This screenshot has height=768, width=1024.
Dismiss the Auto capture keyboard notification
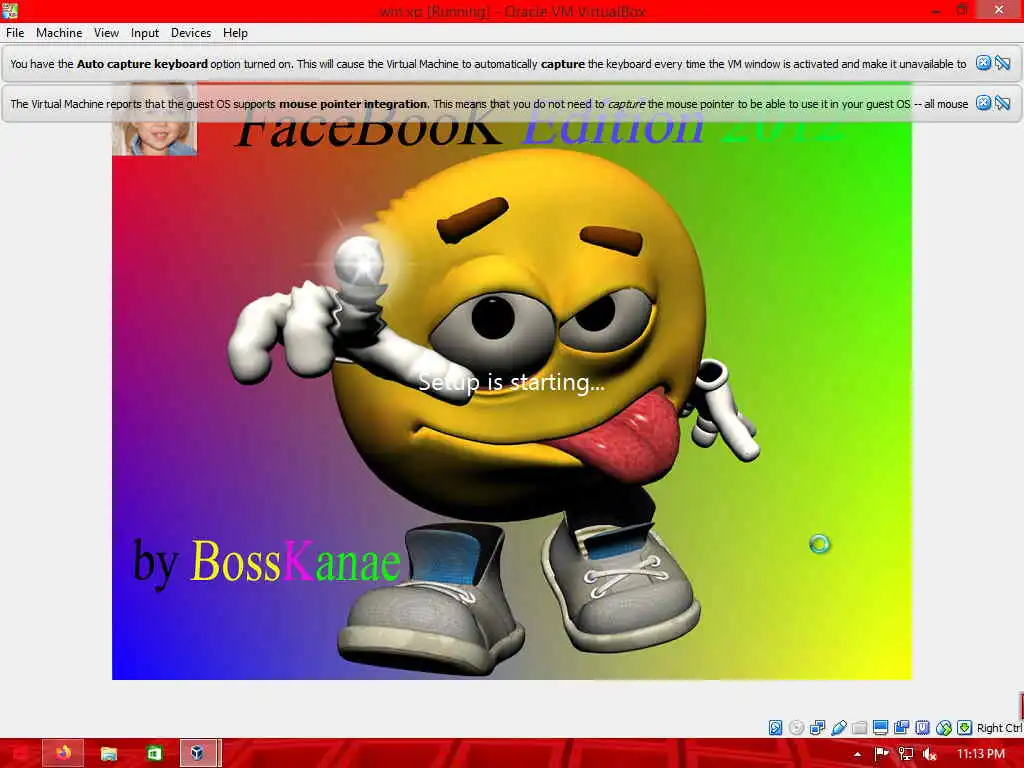983,63
